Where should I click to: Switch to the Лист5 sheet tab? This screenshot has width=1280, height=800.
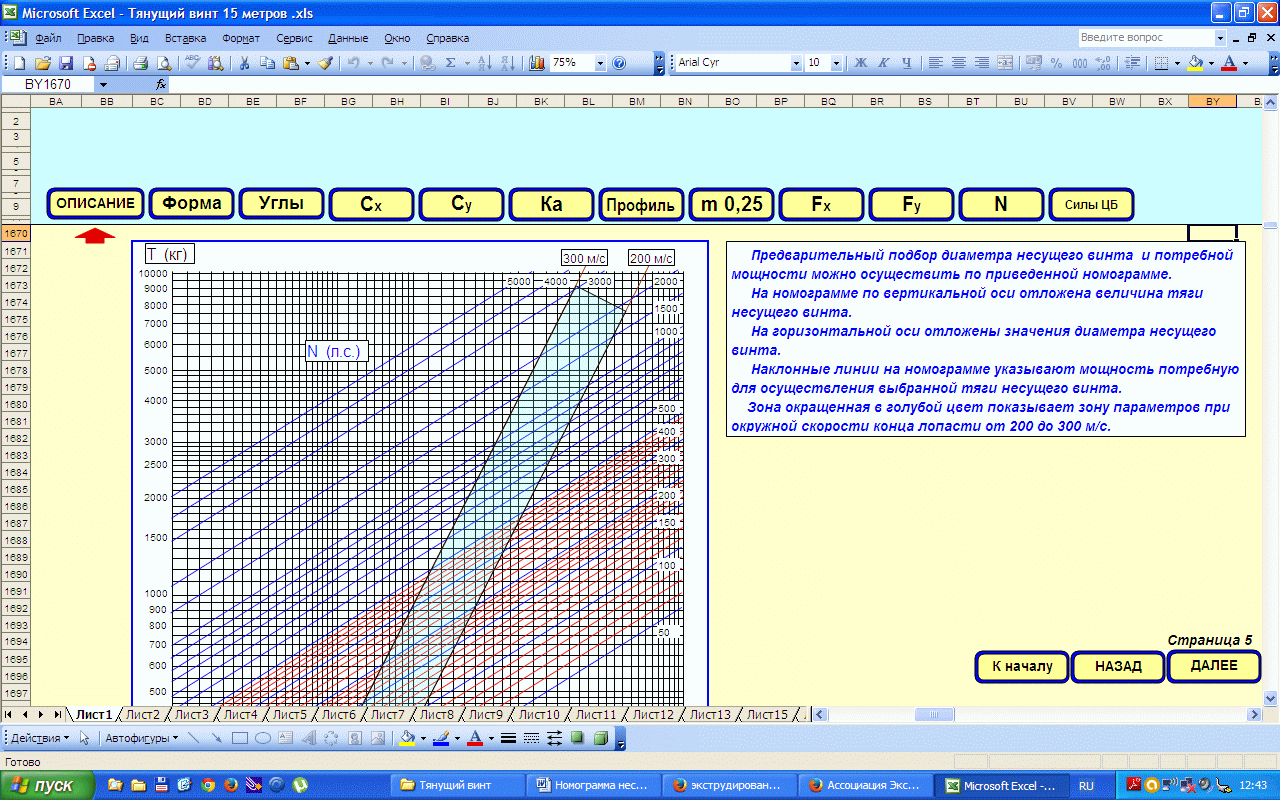tap(290, 714)
